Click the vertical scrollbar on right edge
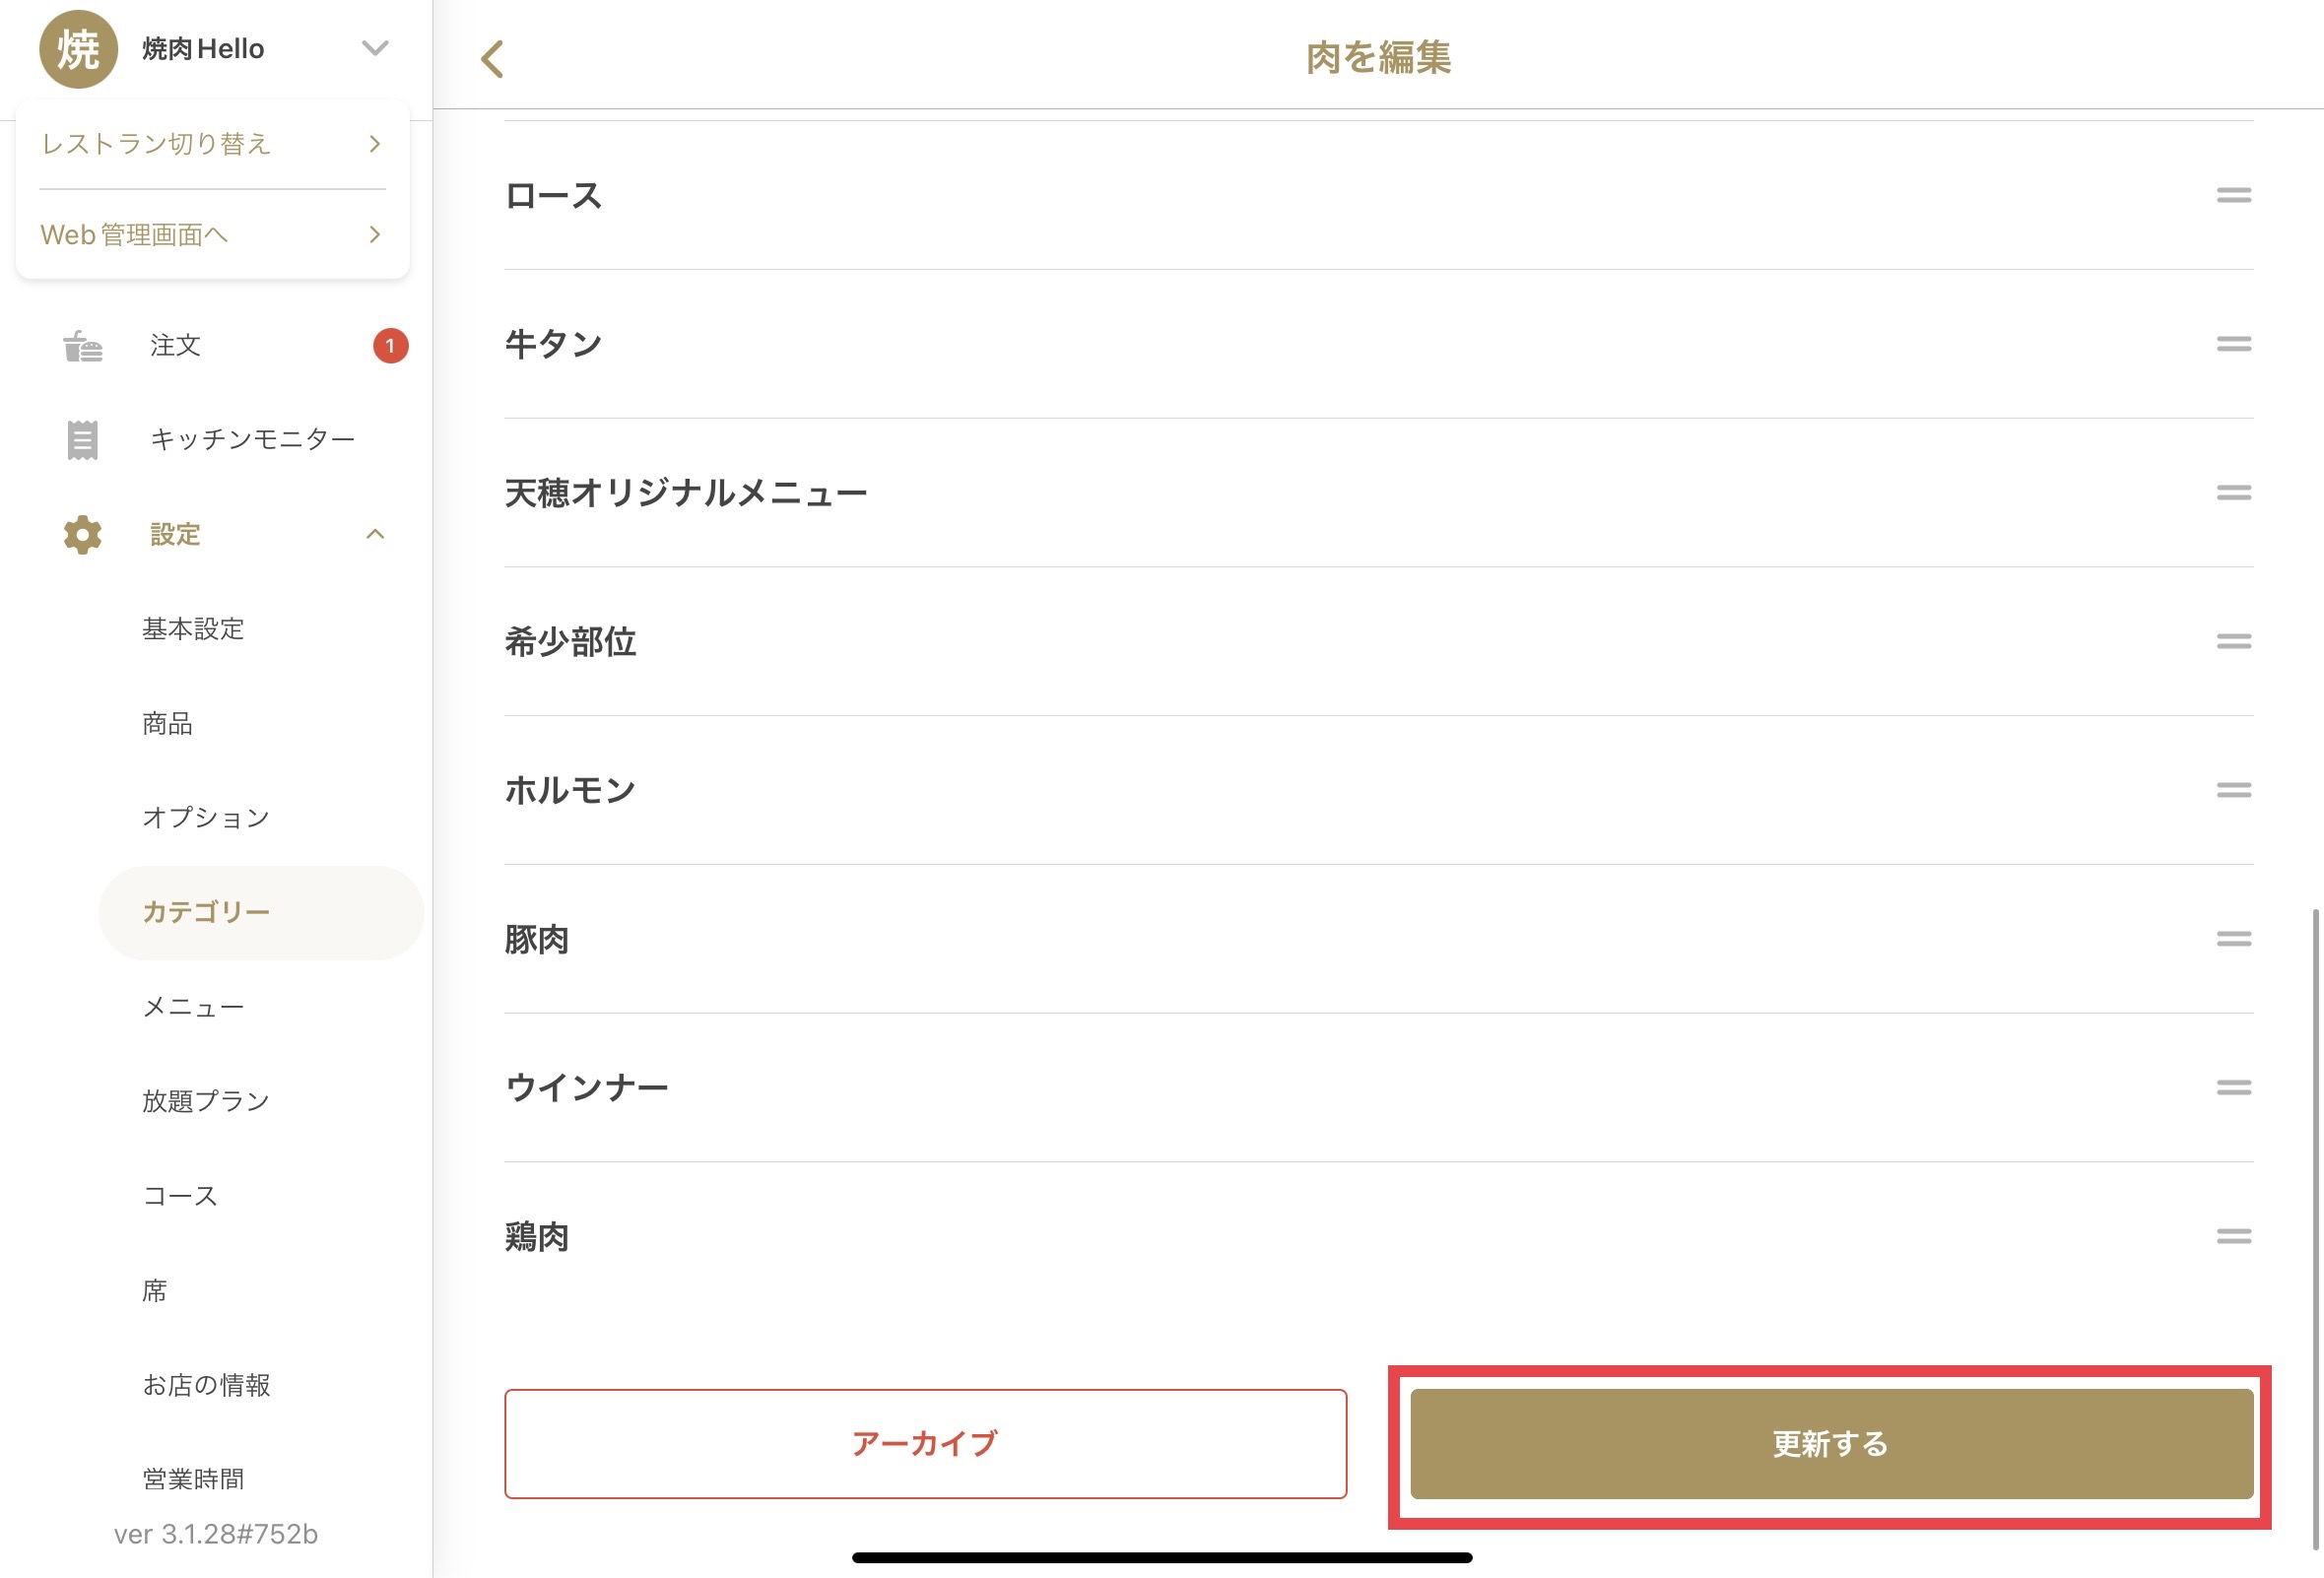Screen dimensions: 2324x1578 coord(2316,1228)
